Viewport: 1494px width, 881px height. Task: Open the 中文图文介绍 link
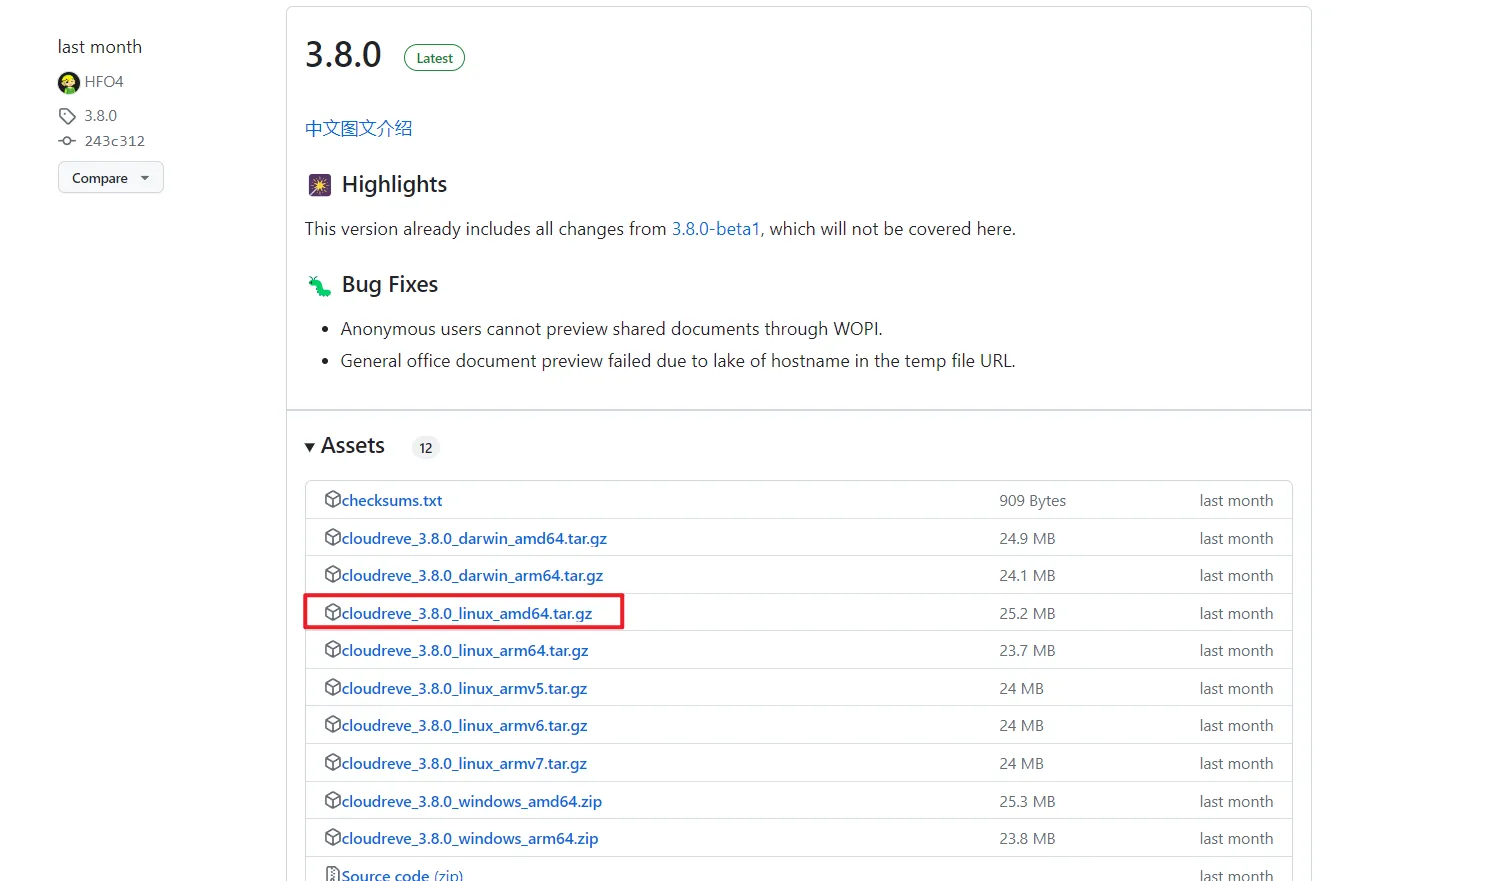[x=358, y=128]
